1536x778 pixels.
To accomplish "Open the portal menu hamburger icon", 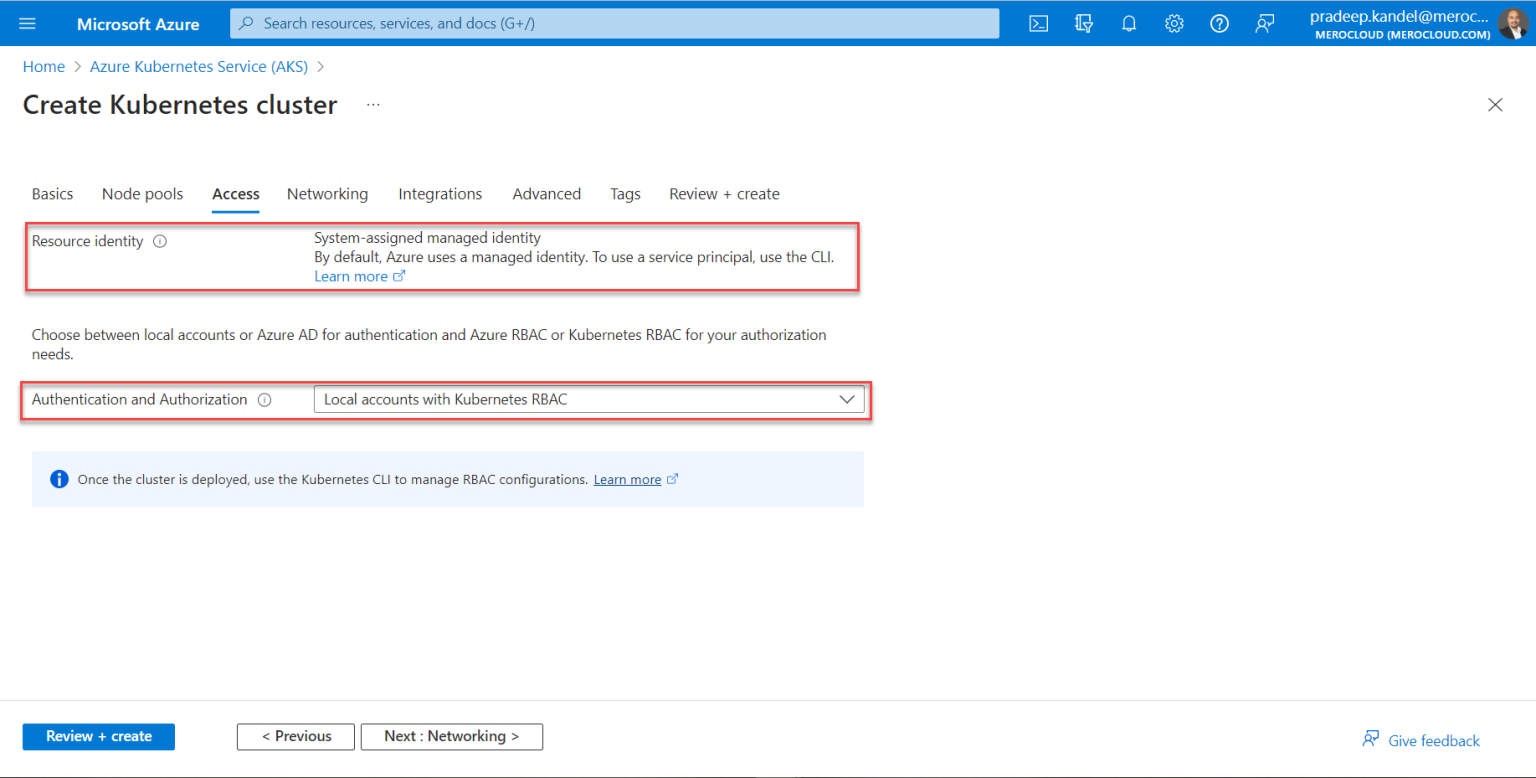I will [x=27, y=22].
